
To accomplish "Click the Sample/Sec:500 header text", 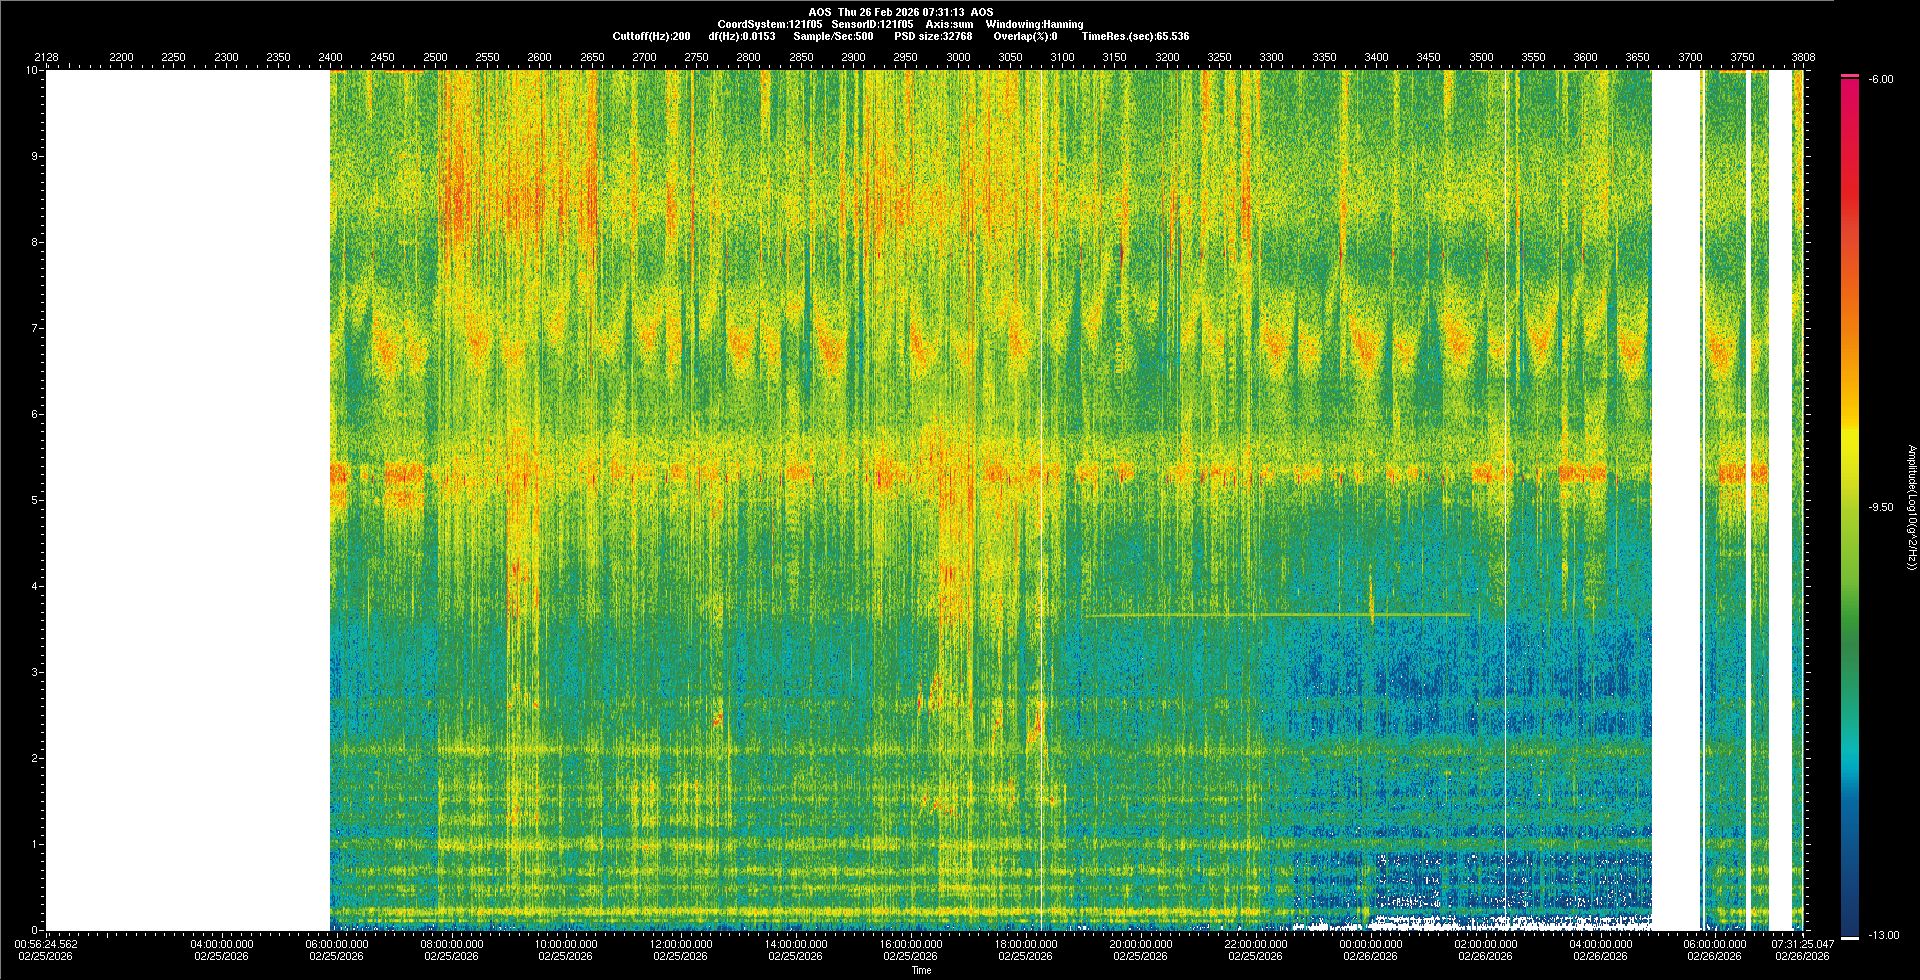I will tap(833, 36).
